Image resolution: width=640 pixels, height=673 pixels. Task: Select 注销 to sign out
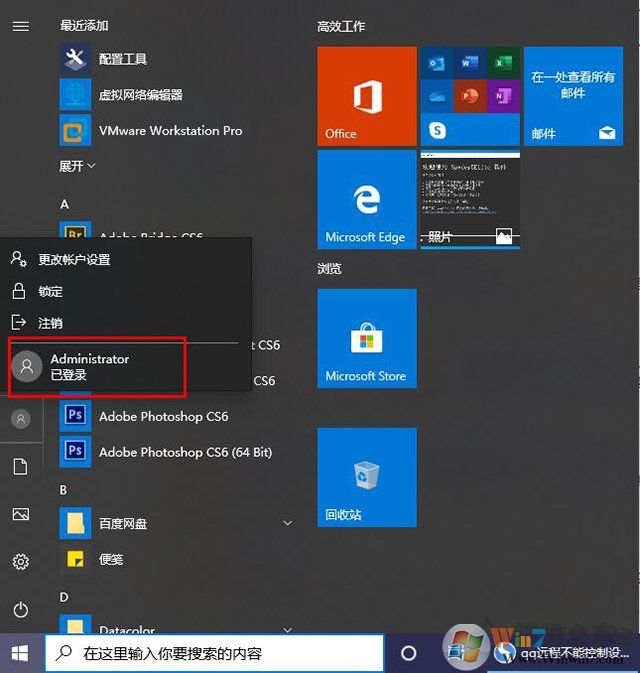(126, 323)
